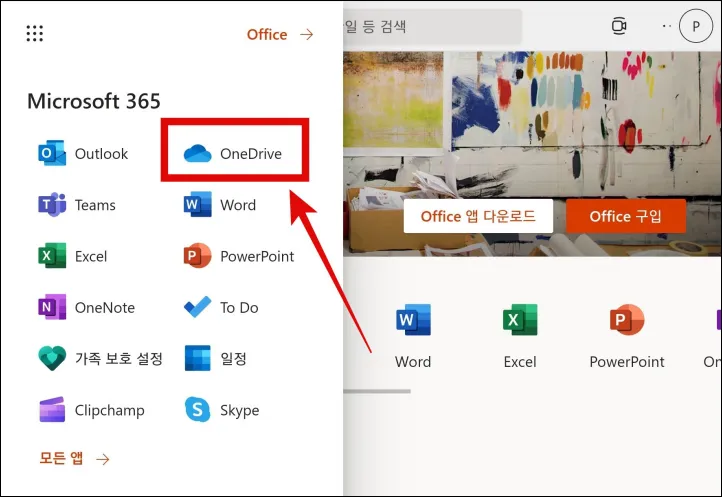This screenshot has height=497, width=722.
Task: Launch Teams from the launcher list
Action: tap(77, 205)
